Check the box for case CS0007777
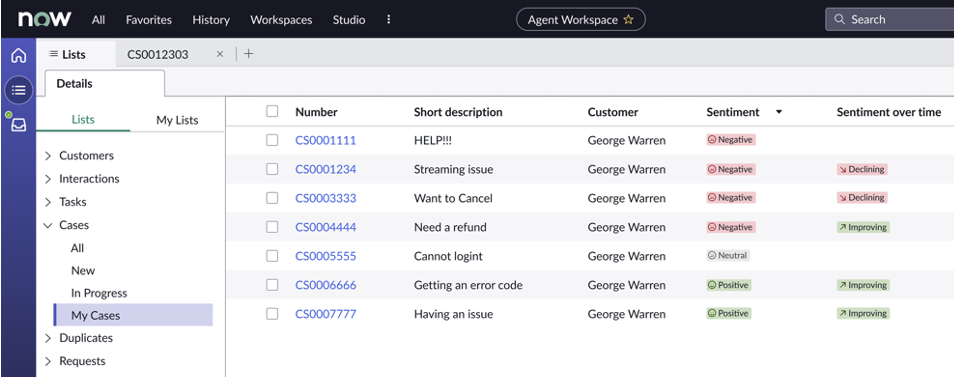The image size is (954, 377). 272,314
